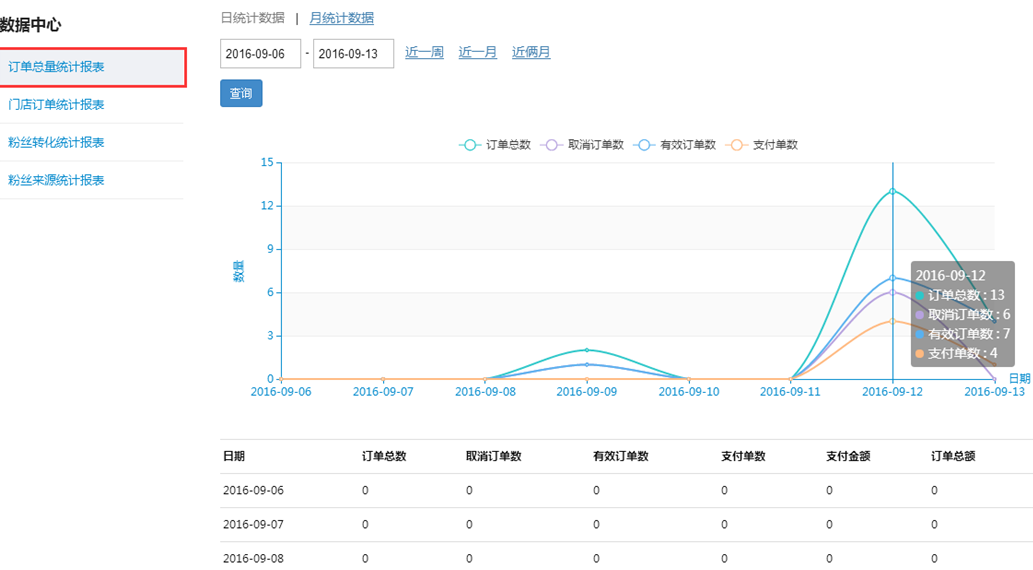Click the 订单总数 data point on 2016-09-09
1033x570 pixels.
tap(587, 350)
